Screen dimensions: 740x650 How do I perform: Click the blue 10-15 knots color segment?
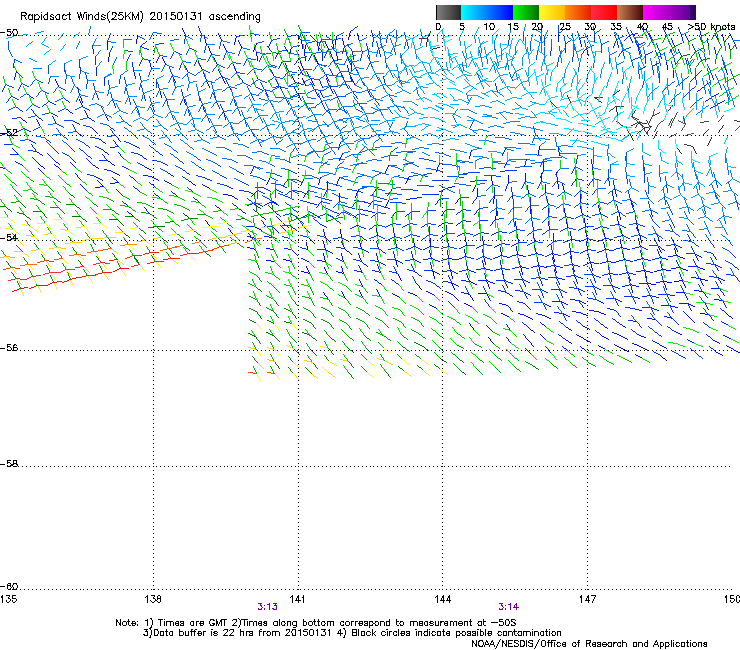point(500,12)
